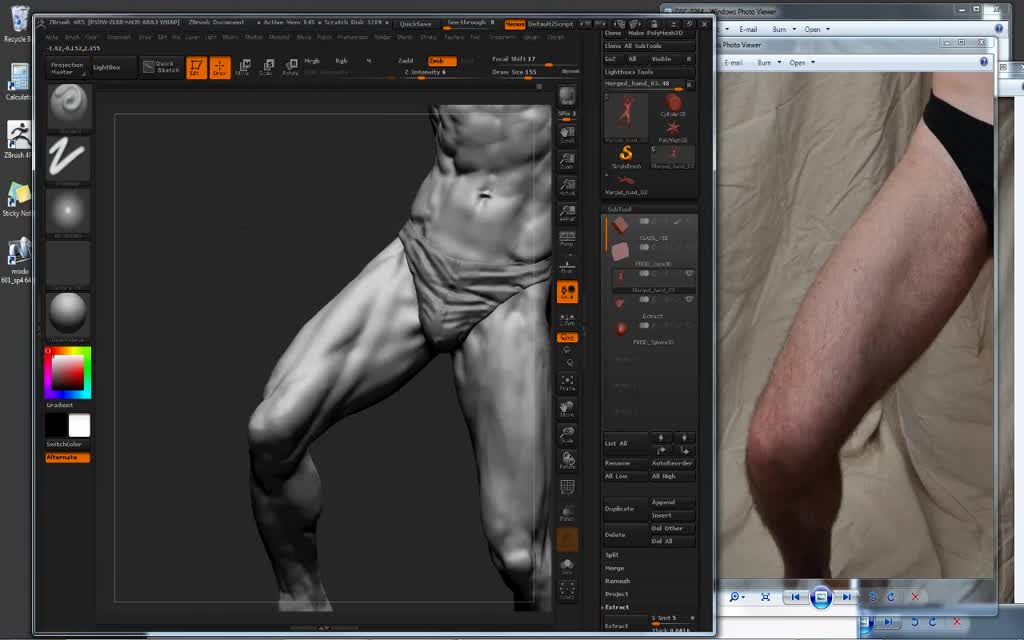Toggle the Menus button
Screen dimensions: 1024x640
515,24
